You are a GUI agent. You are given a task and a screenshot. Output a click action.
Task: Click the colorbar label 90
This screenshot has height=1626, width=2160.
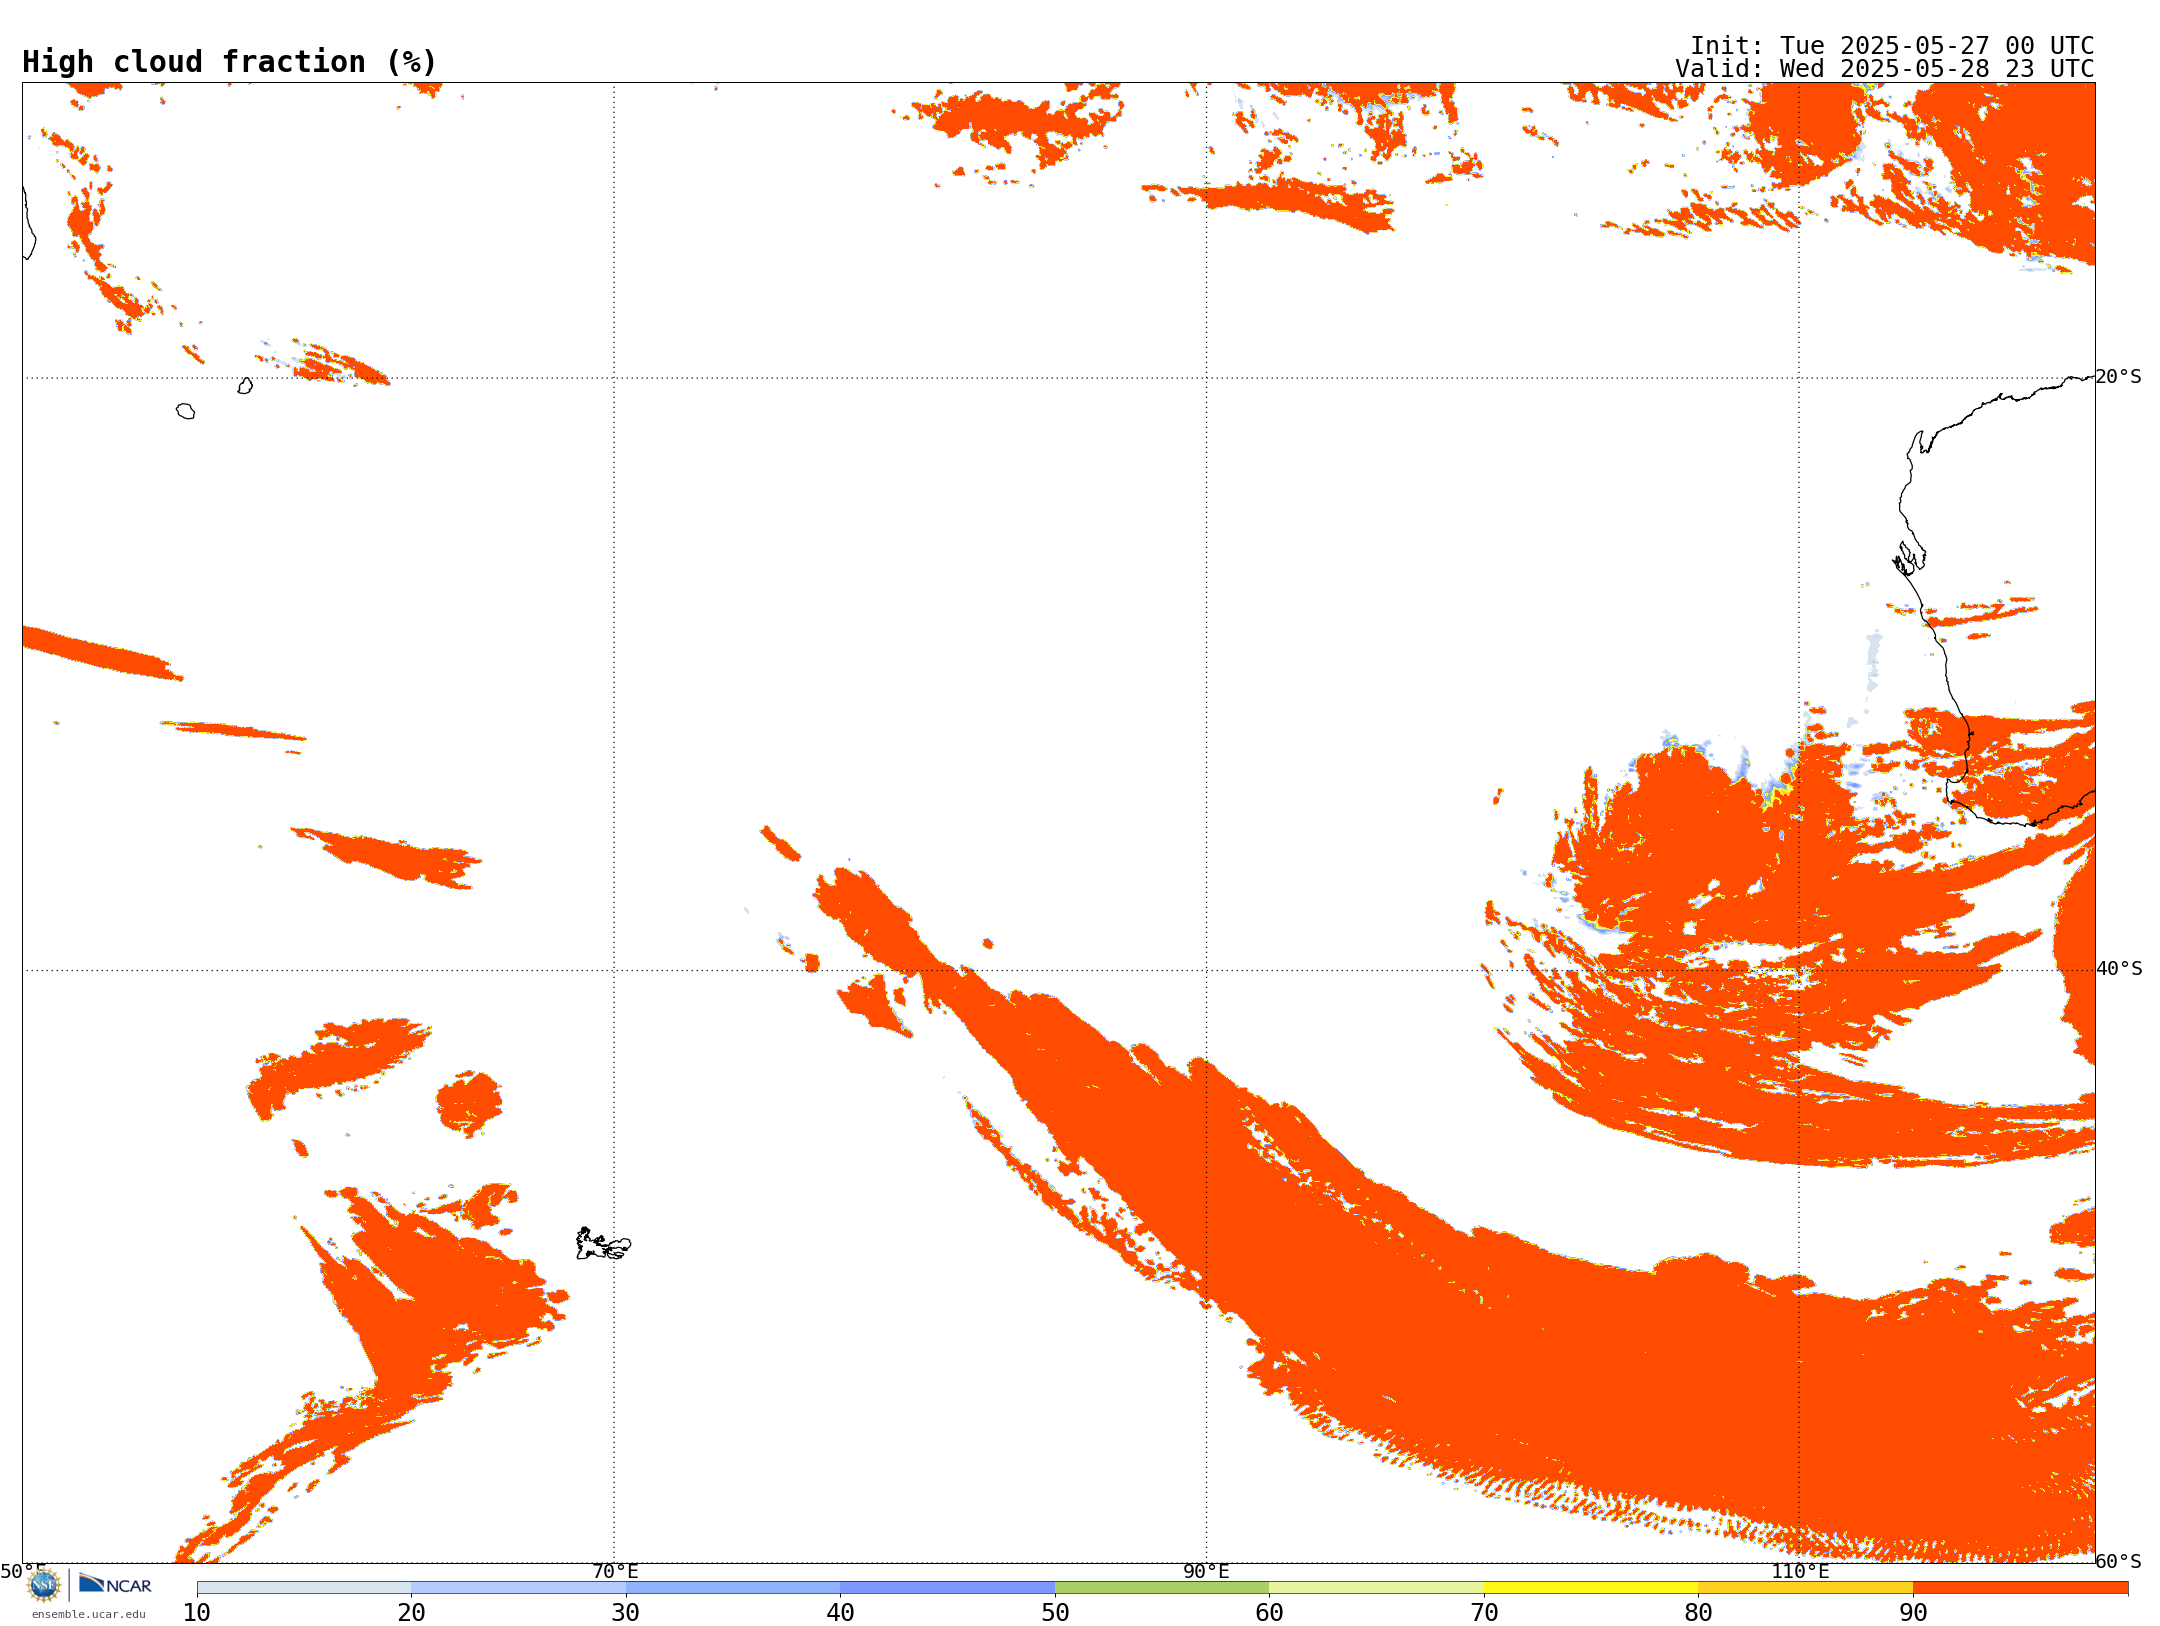point(1913,1612)
